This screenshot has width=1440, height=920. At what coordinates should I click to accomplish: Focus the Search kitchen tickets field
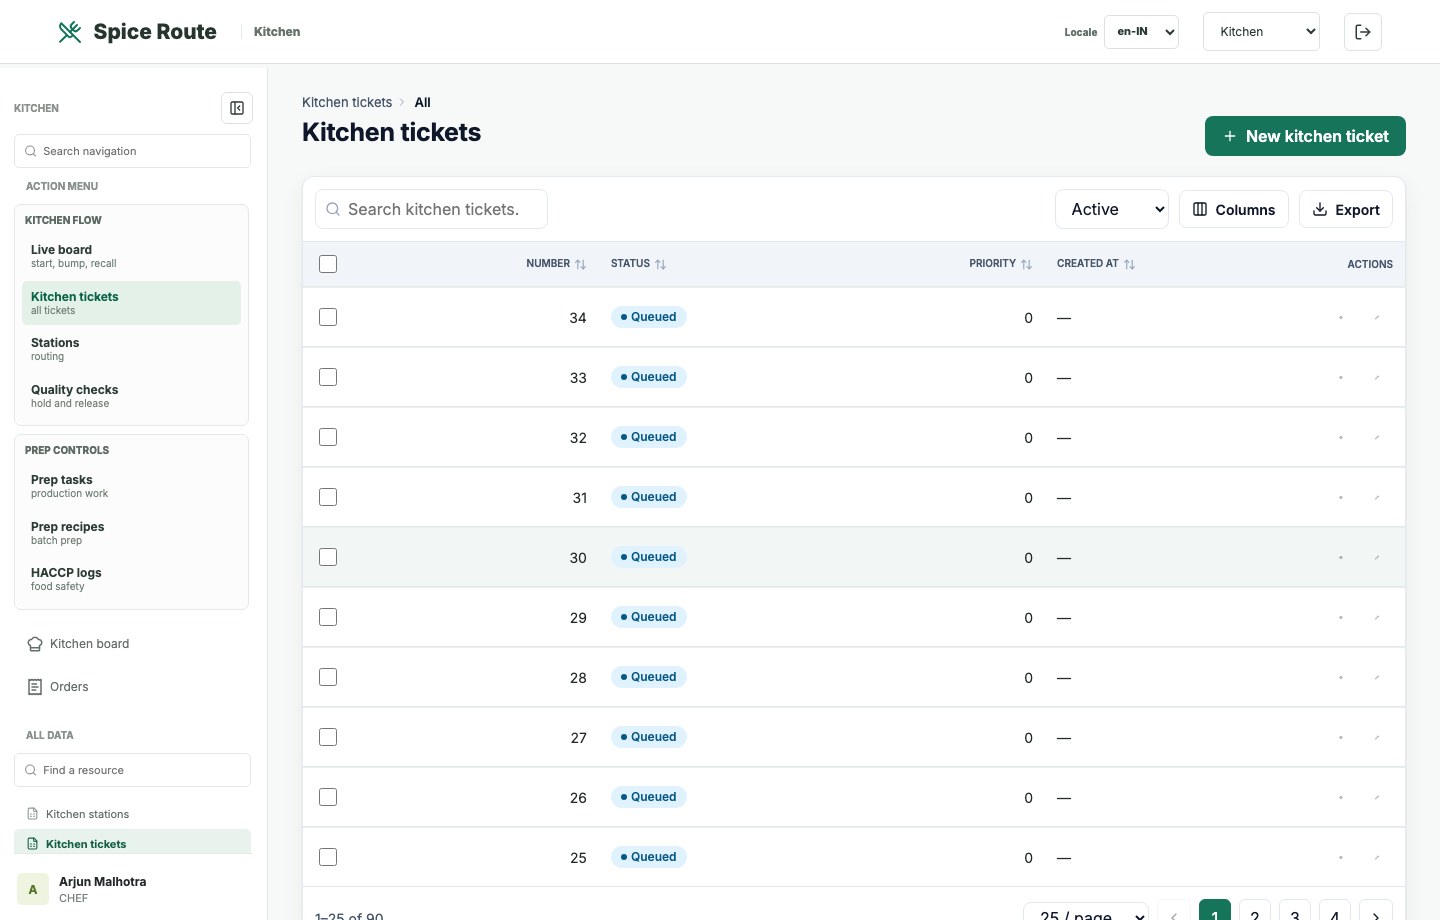pyautogui.click(x=431, y=209)
